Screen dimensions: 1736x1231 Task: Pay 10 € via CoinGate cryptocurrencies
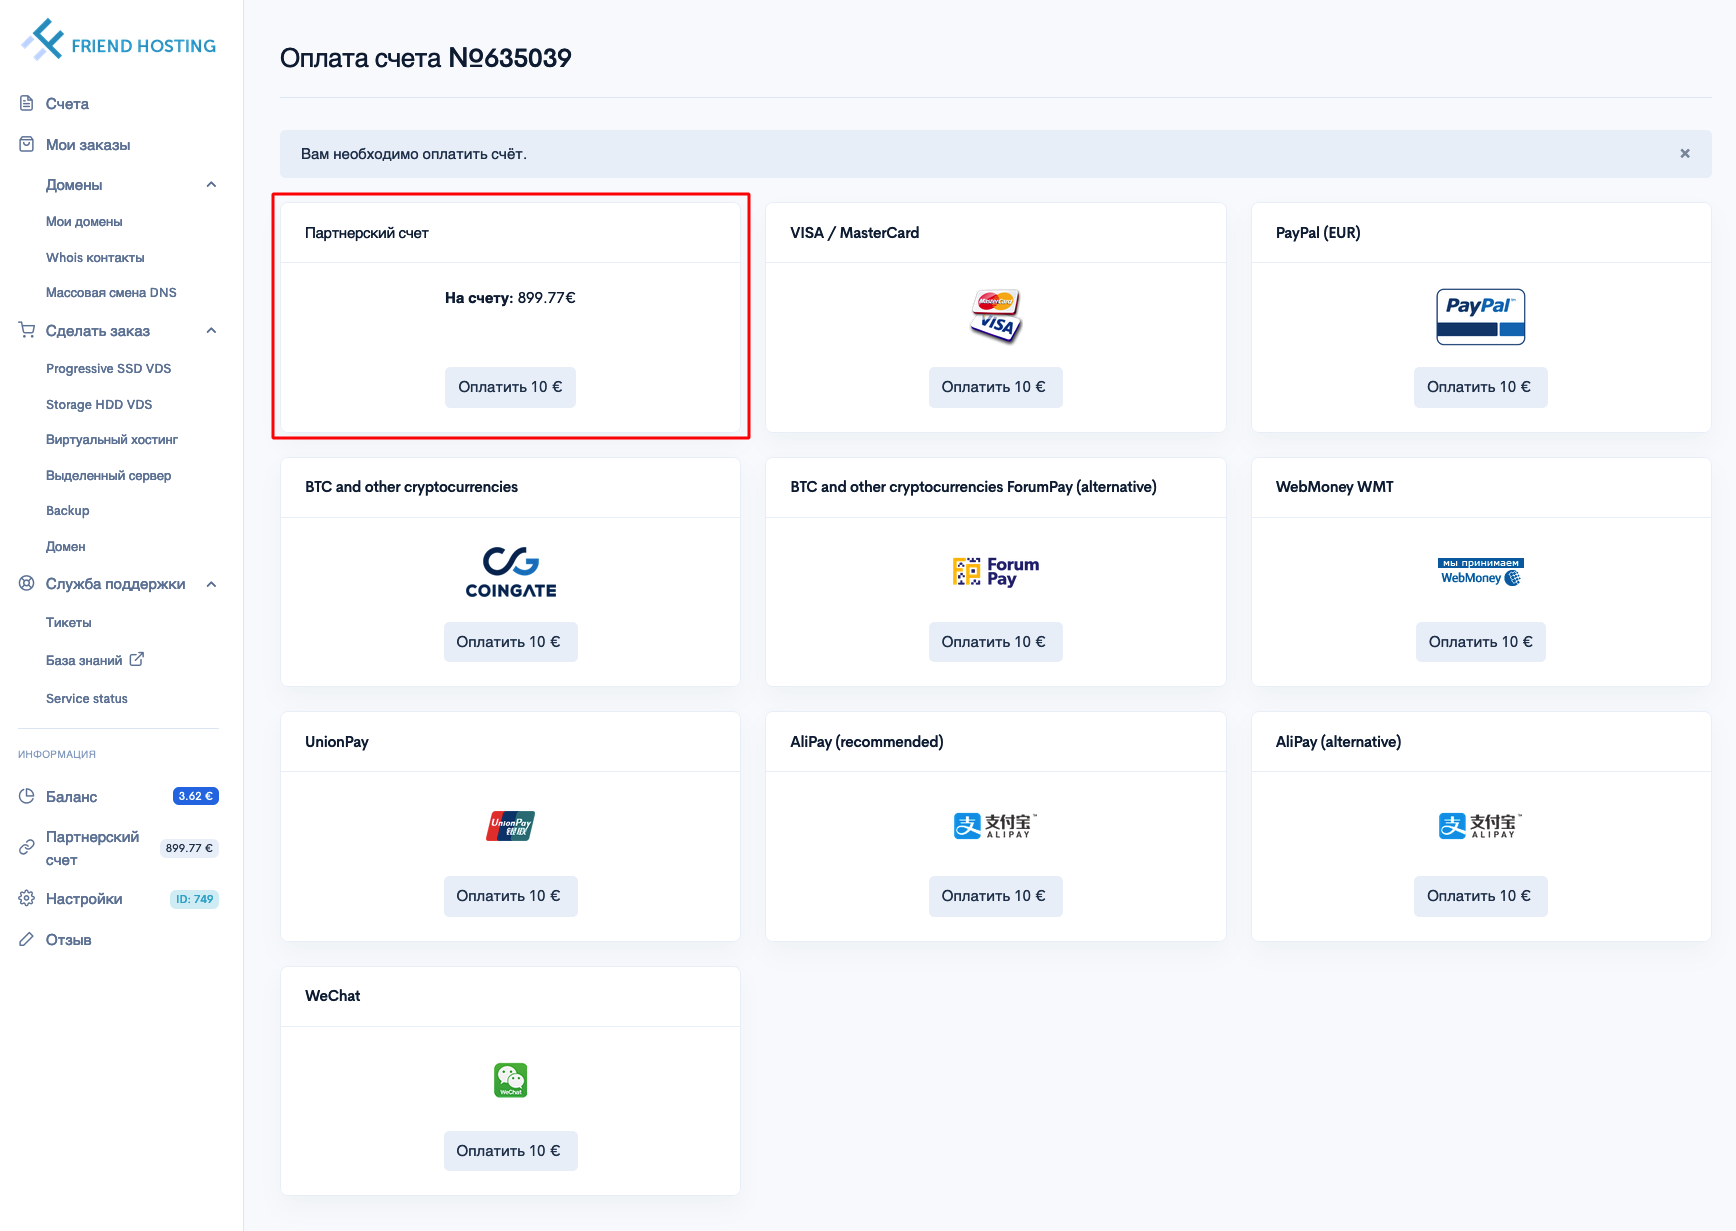510,642
